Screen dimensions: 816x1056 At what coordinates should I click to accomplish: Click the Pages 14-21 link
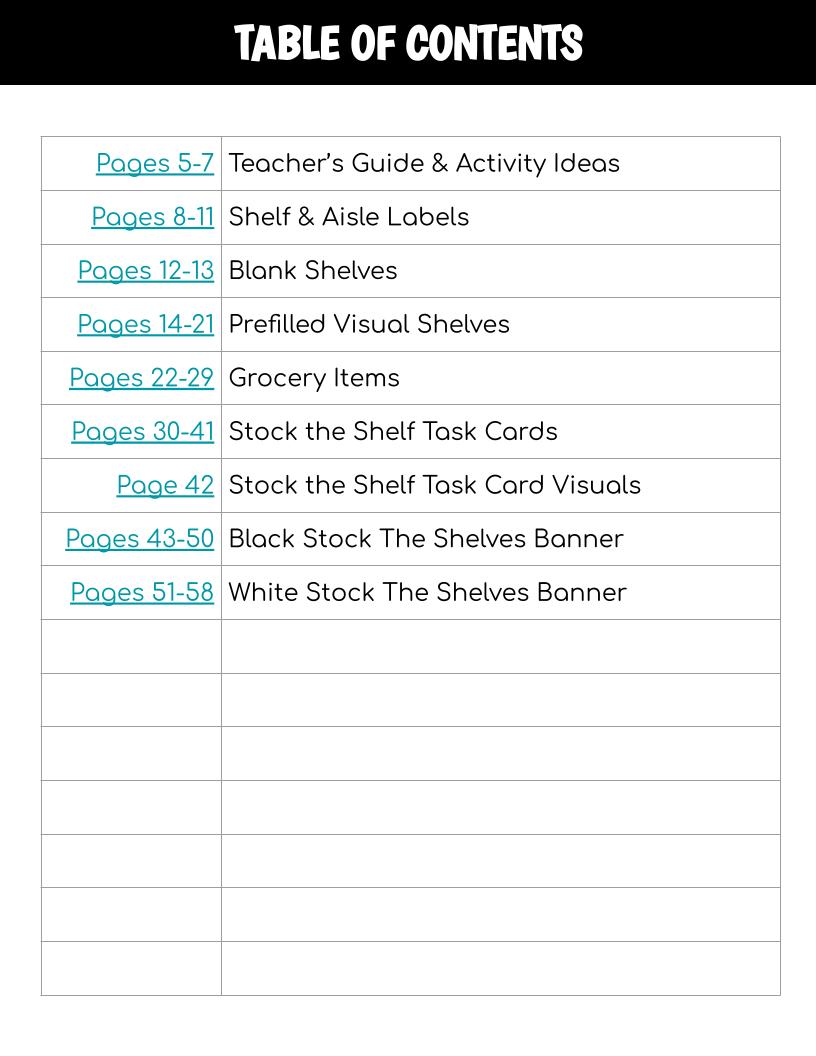(x=146, y=325)
